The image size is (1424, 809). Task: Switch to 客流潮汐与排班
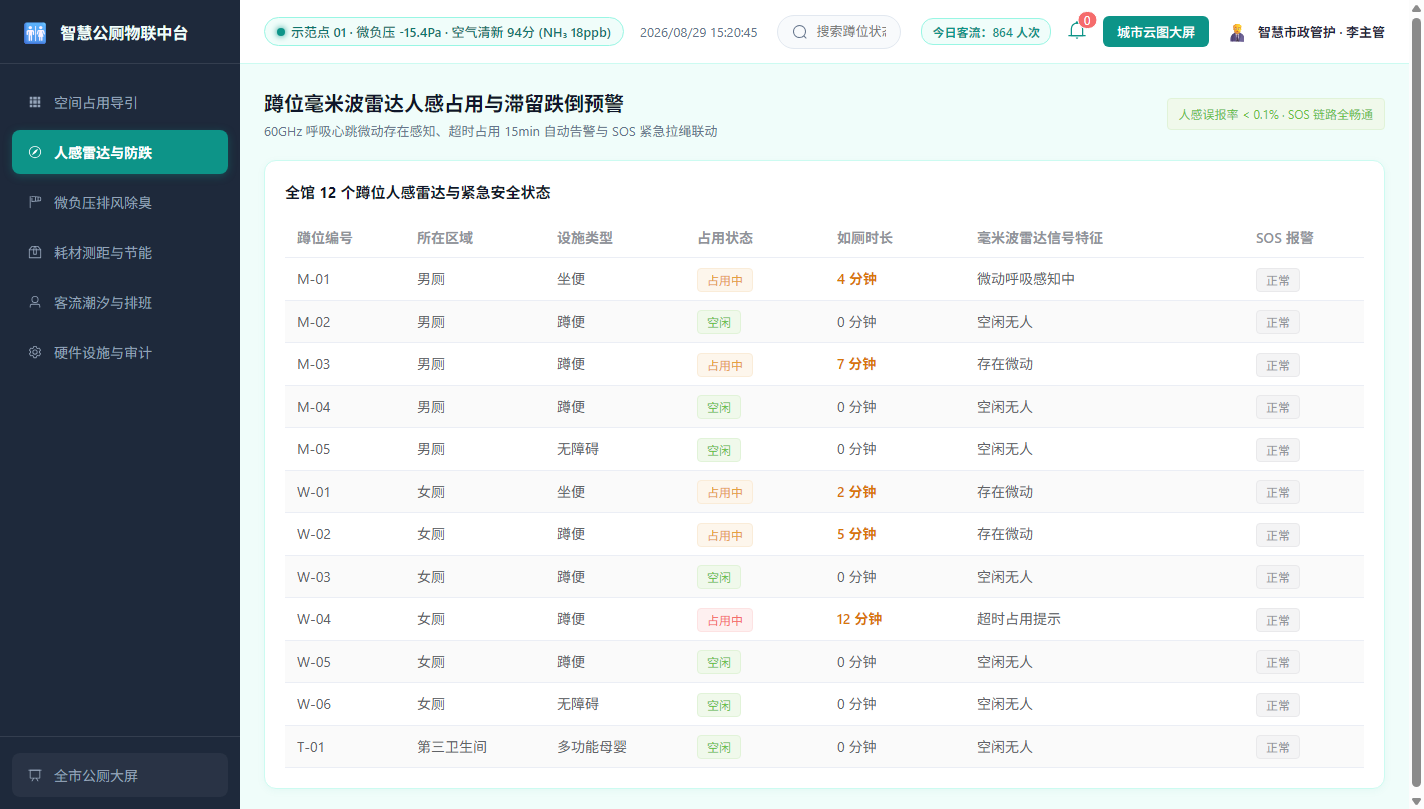click(x=120, y=302)
